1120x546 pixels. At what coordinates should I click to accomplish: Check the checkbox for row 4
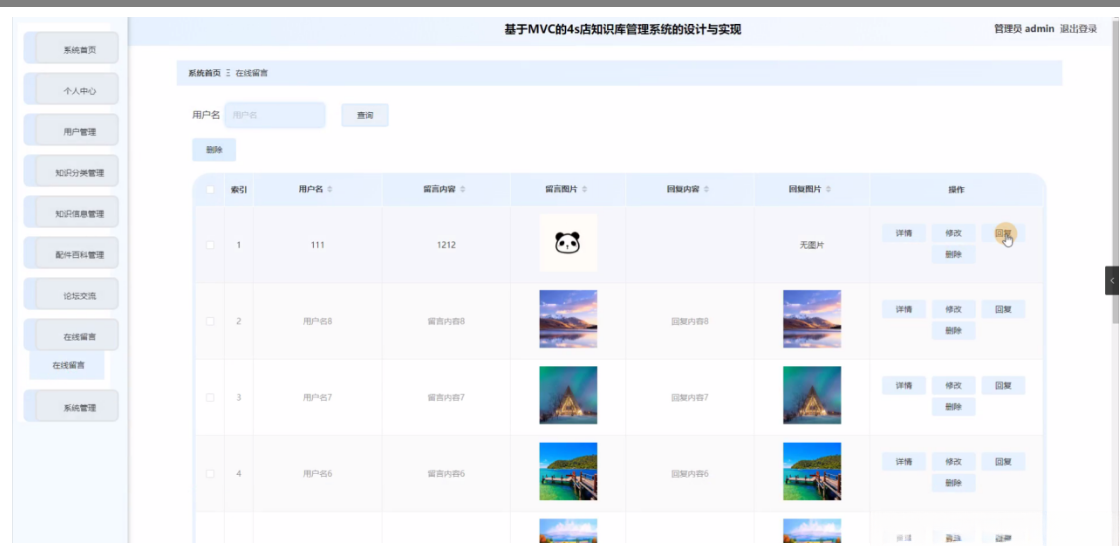click(210, 473)
